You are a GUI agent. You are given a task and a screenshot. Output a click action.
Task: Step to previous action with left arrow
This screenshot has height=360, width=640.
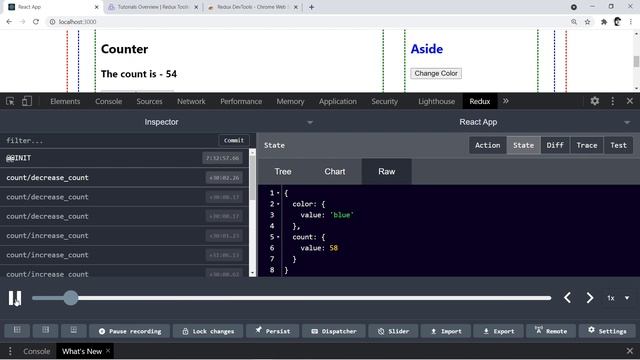click(567, 298)
